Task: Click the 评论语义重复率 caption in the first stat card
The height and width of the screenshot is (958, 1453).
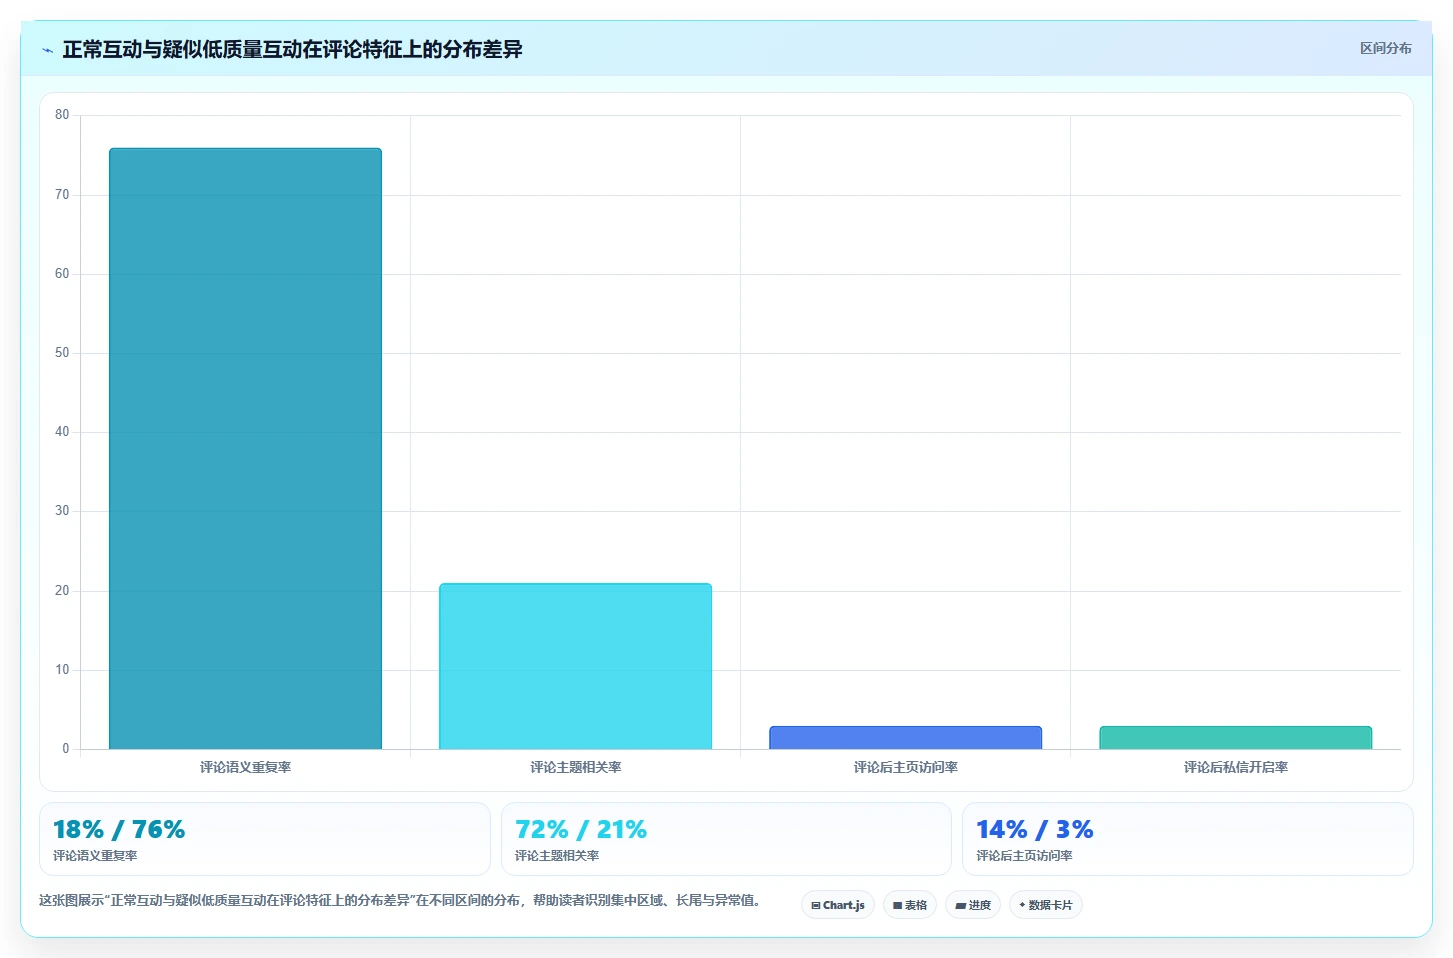Action: (x=95, y=856)
